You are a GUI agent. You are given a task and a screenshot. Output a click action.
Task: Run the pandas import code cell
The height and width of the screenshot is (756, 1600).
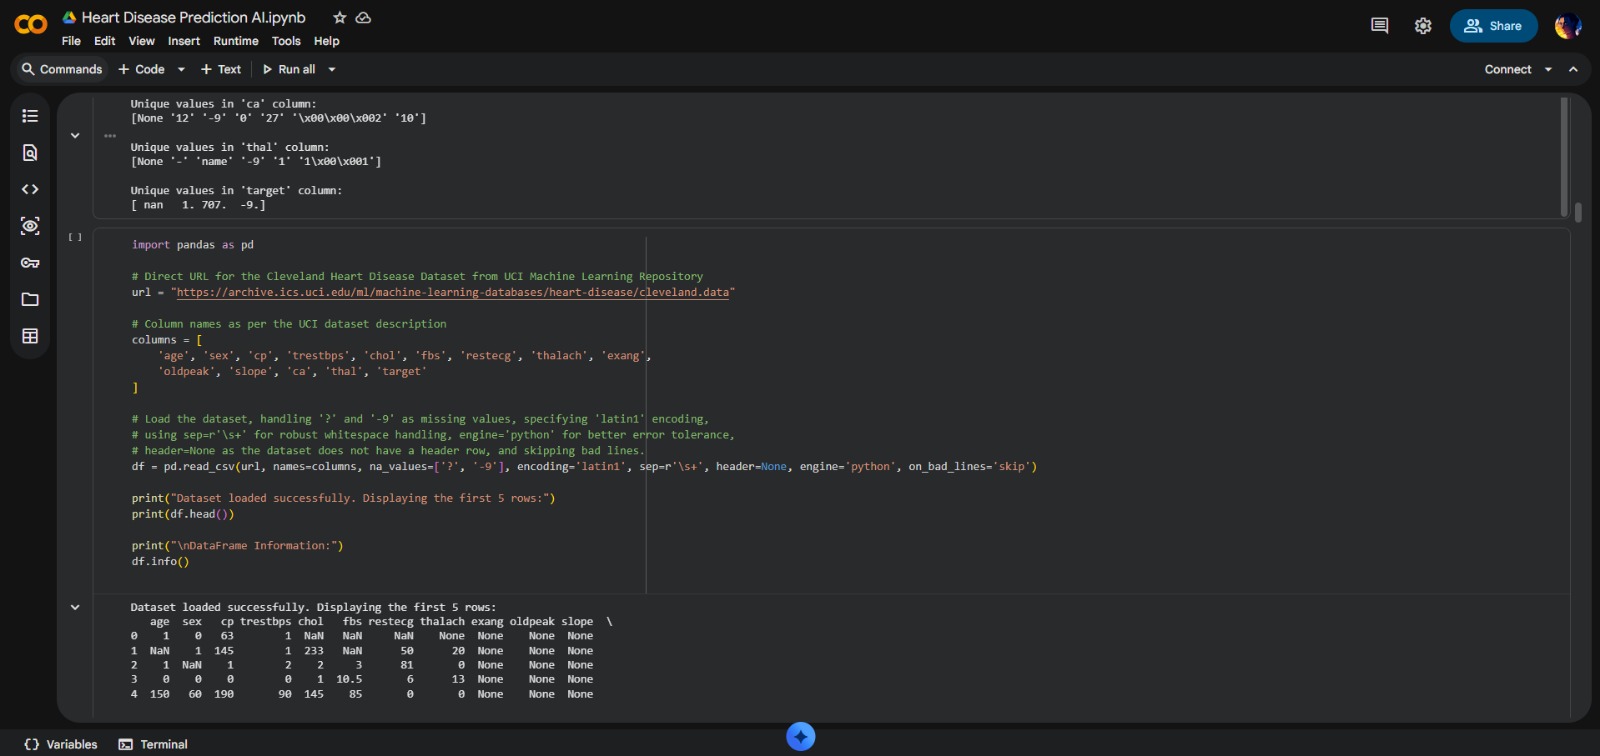point(75,238)
